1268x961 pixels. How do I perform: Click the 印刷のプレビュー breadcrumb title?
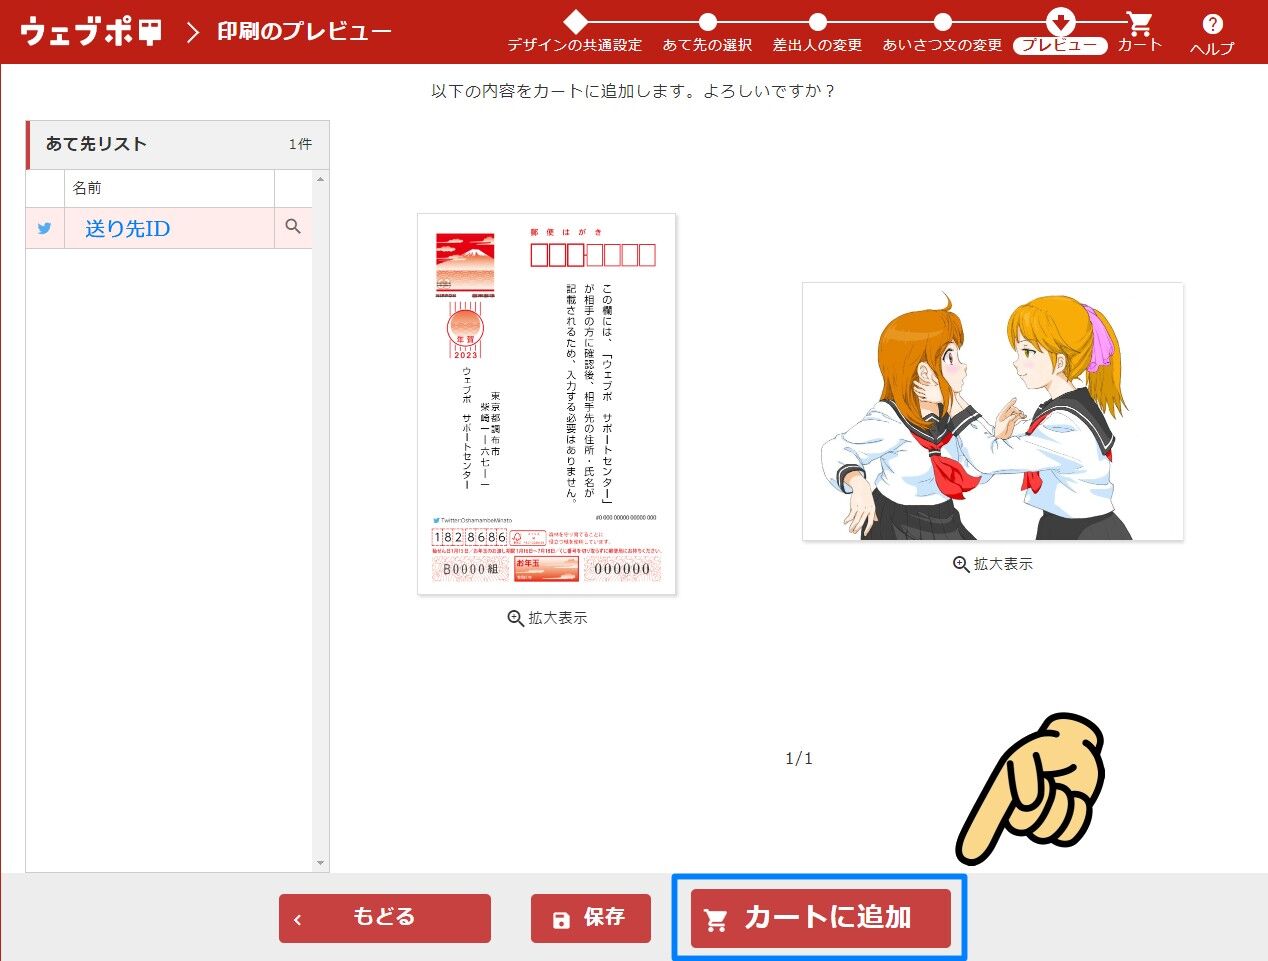point(304,31)
